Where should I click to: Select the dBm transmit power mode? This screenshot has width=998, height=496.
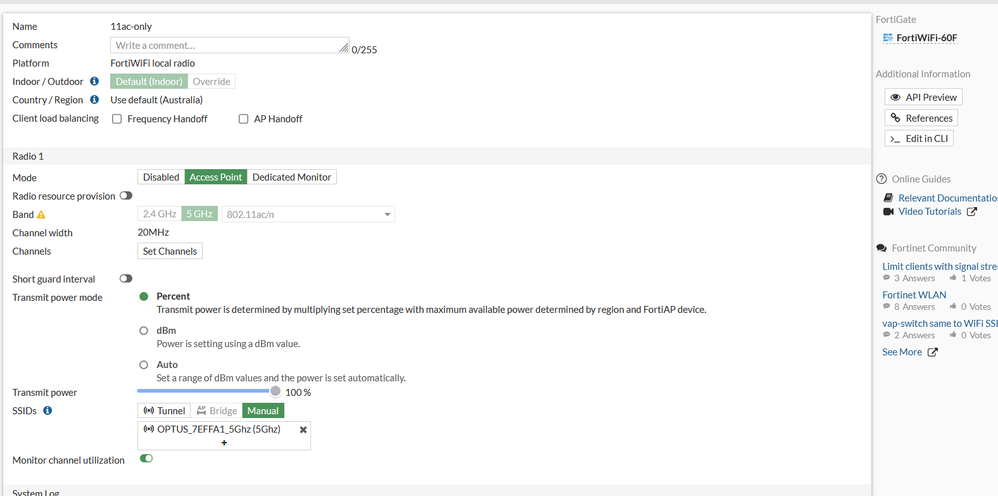pos(144,331)
